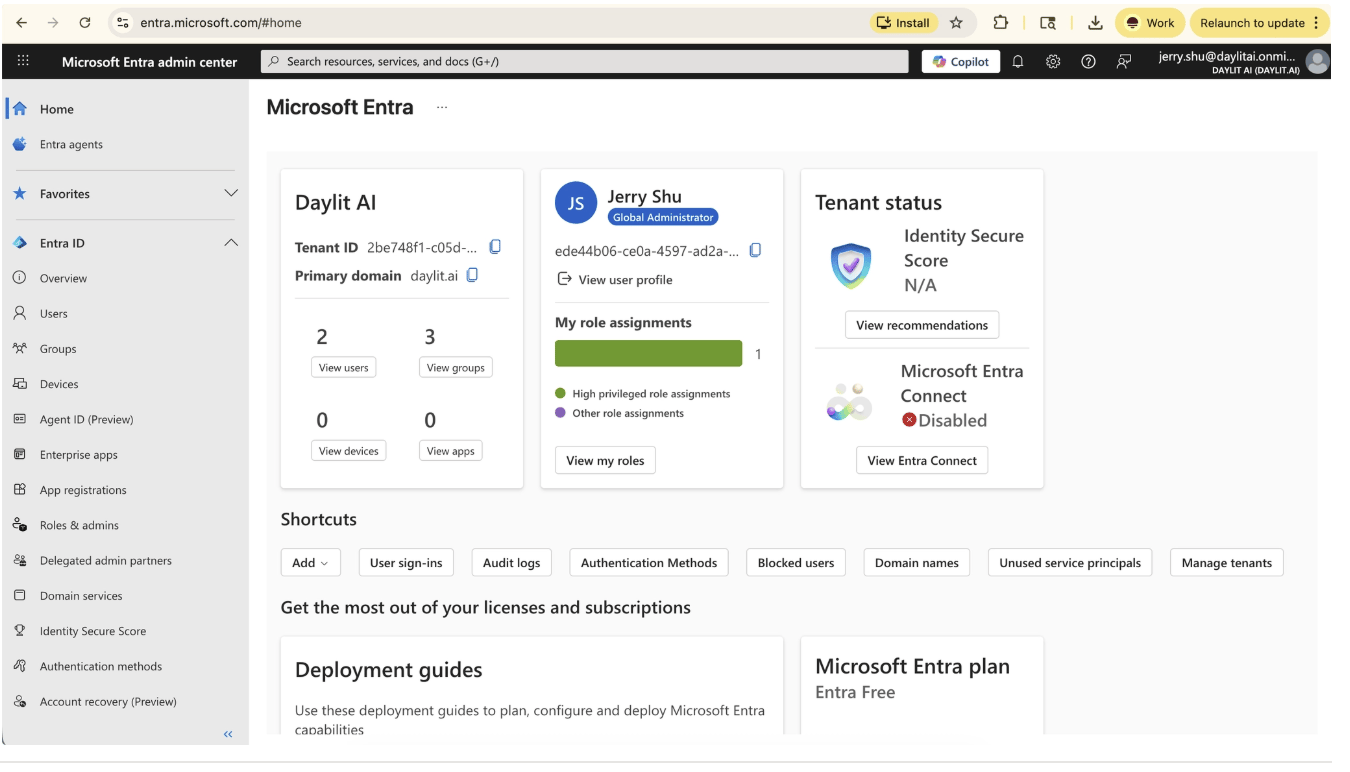This screenshot has height=772, width=1350.
Task: Open the notifications bell icon
Action: point(1018,62)
